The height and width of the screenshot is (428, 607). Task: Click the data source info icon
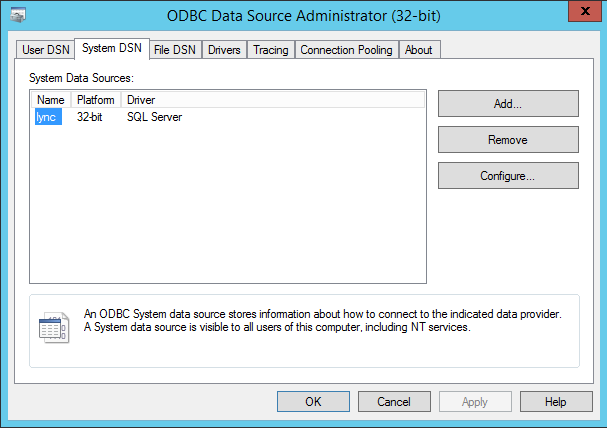(x=52, y=327)
